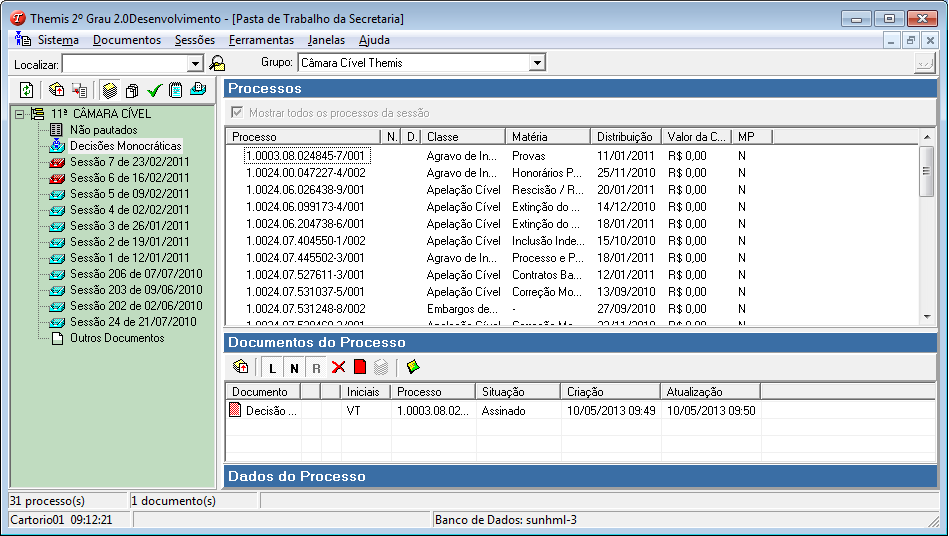Select Sessão 1 de 12/01/2011 tree item

130,258
